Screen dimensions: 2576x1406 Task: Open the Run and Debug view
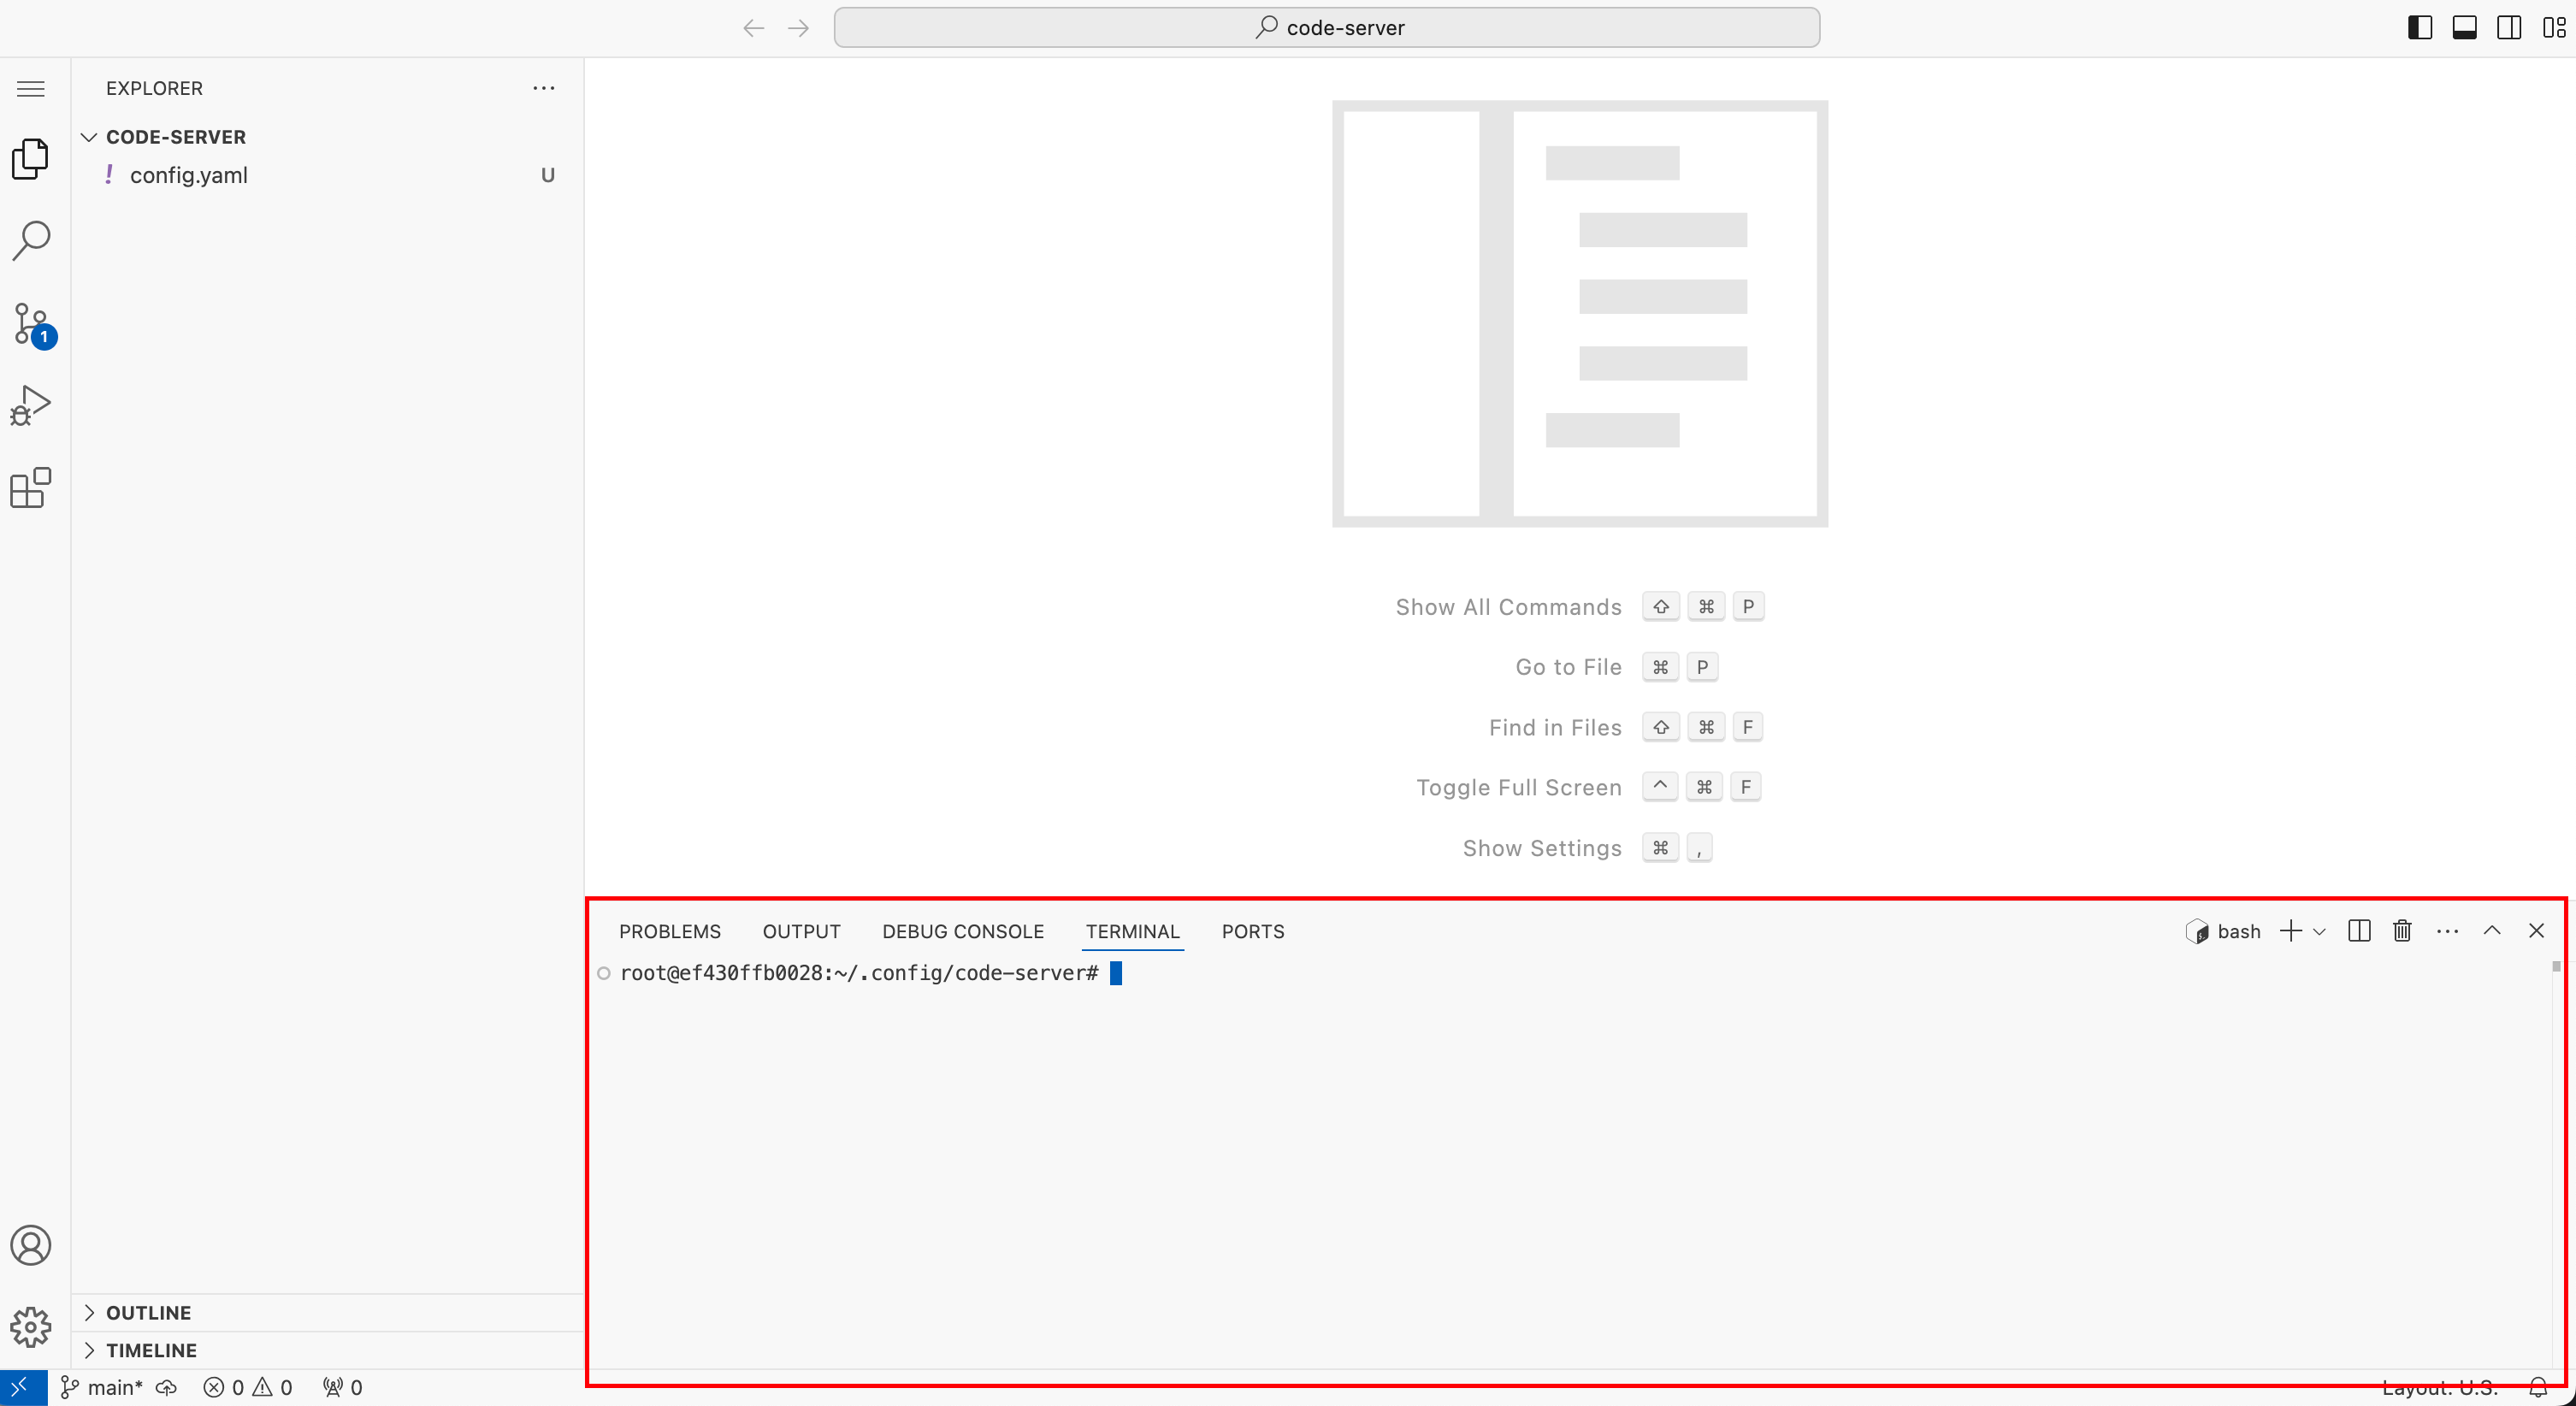(31, 406)
